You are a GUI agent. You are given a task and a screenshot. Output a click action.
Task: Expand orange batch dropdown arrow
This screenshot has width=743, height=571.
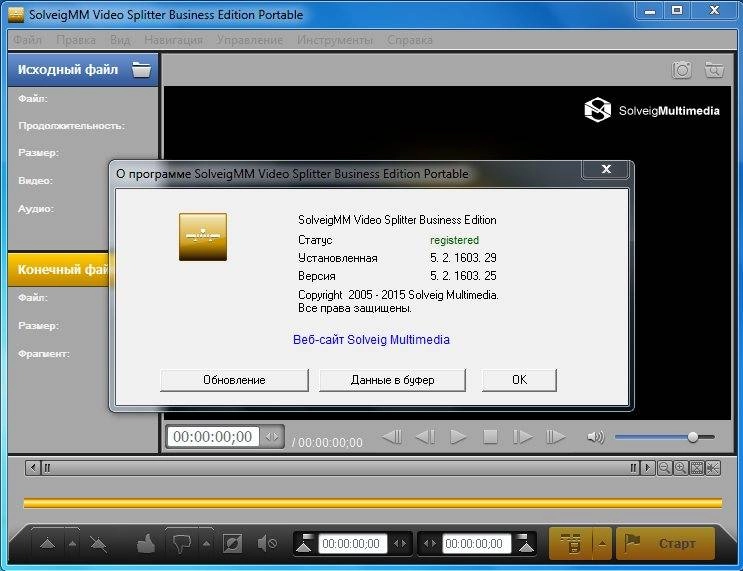click(602, 543)
